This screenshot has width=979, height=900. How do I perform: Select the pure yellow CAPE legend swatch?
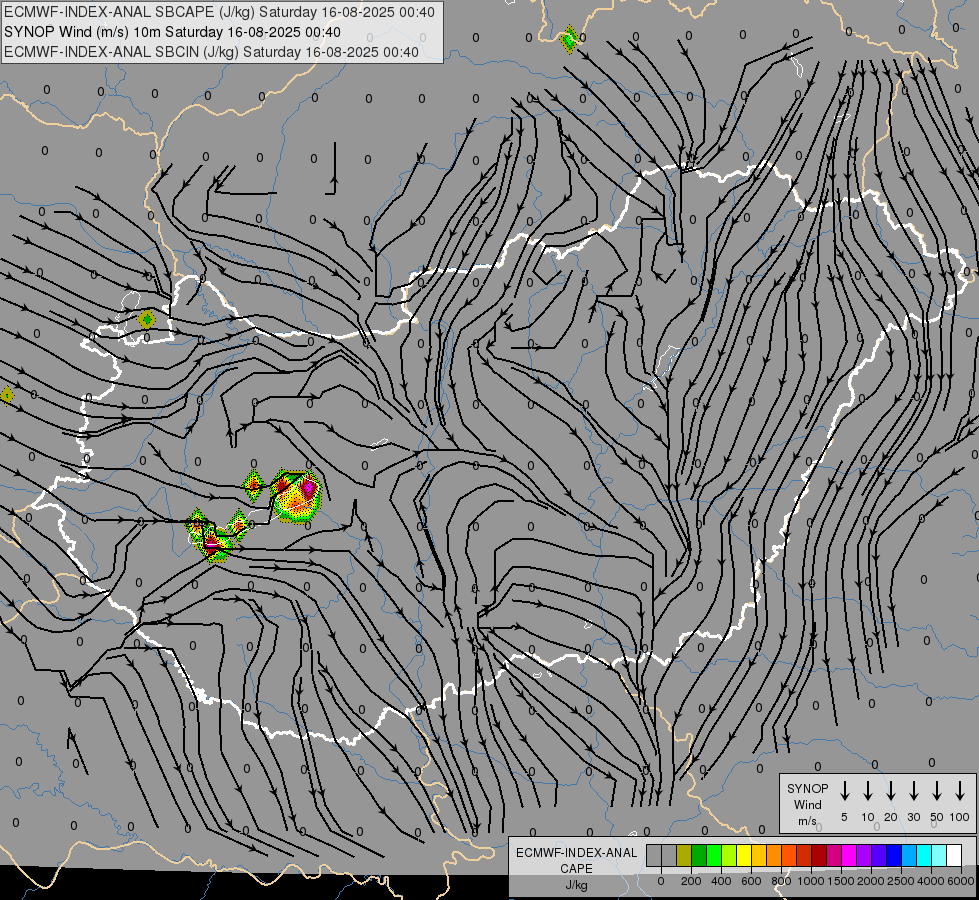click(744, 855)
